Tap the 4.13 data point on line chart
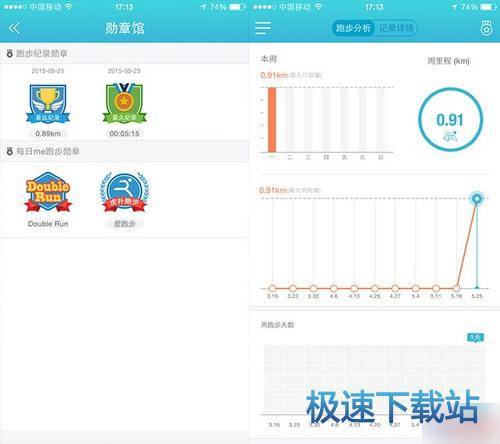This screenshot has width=500, height=444. (x=354, y=288)
